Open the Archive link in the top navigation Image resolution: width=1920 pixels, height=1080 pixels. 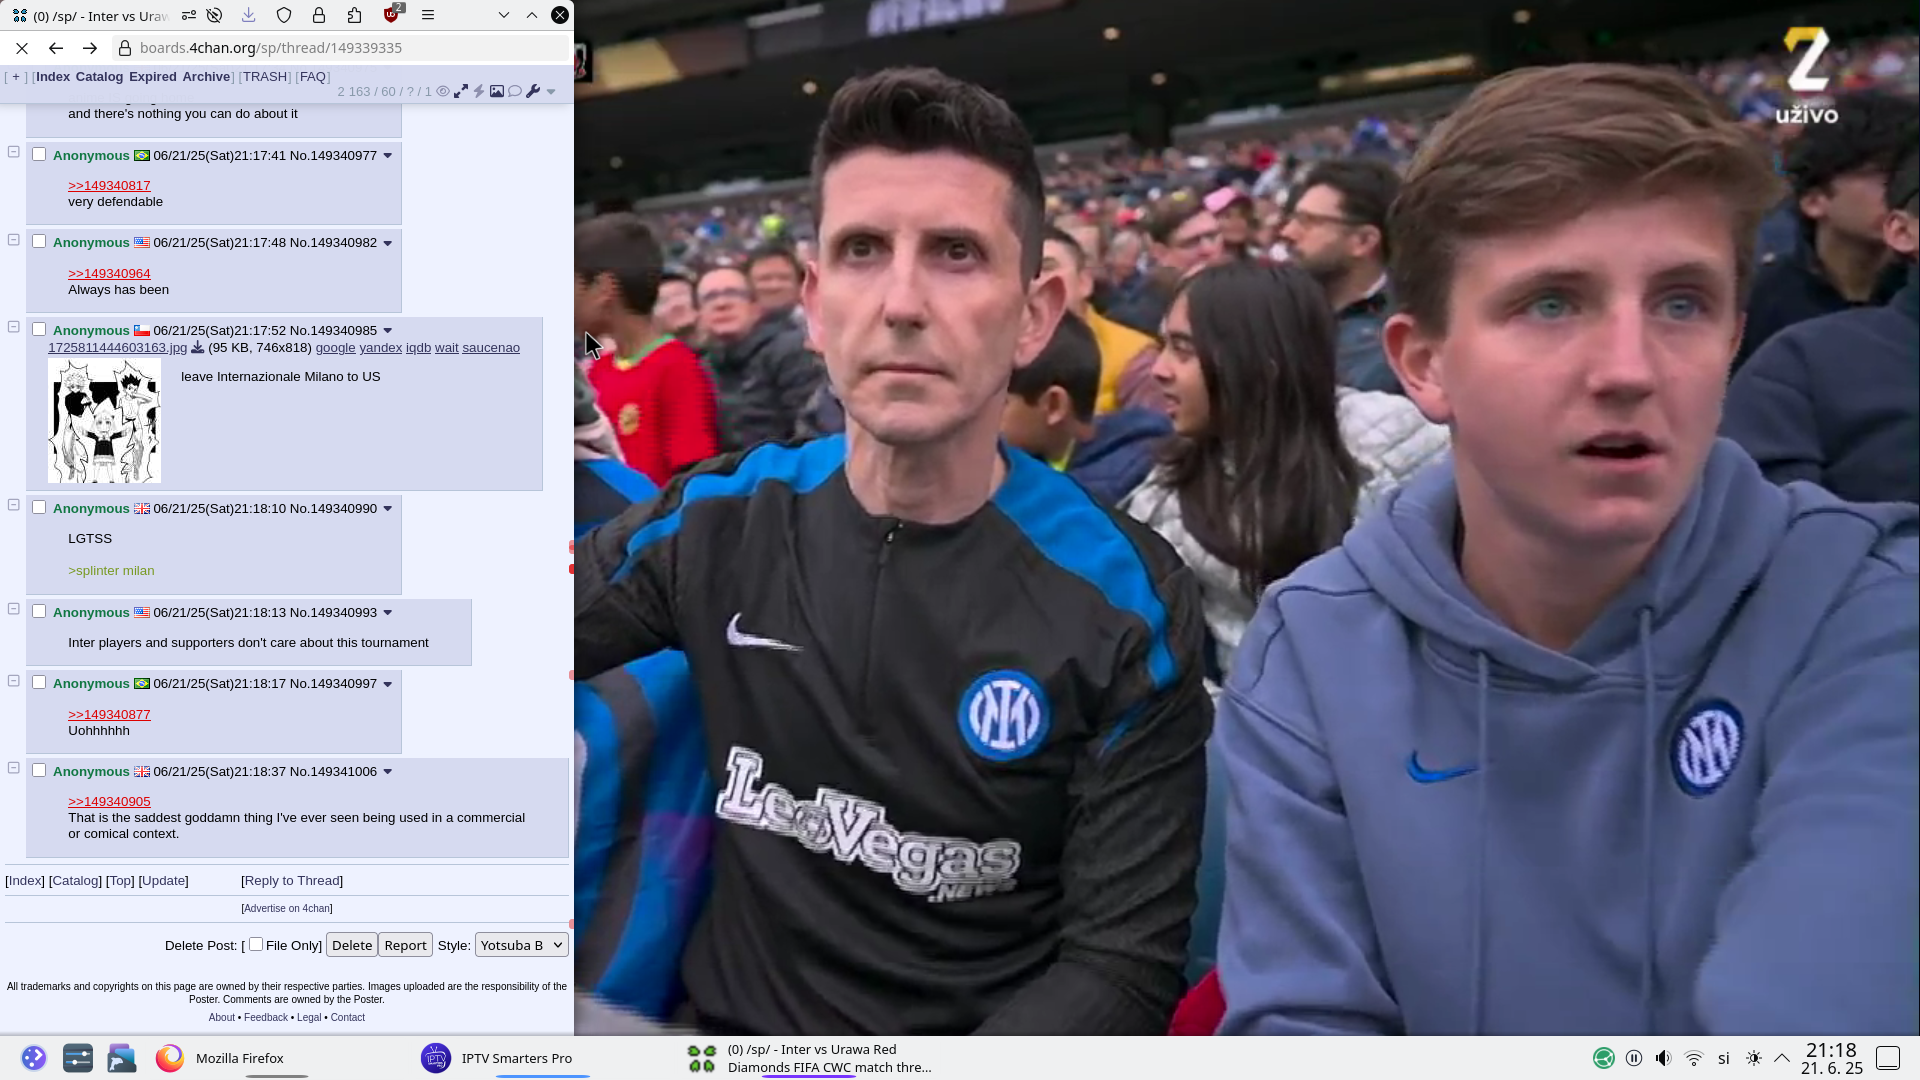pos(206,77)
